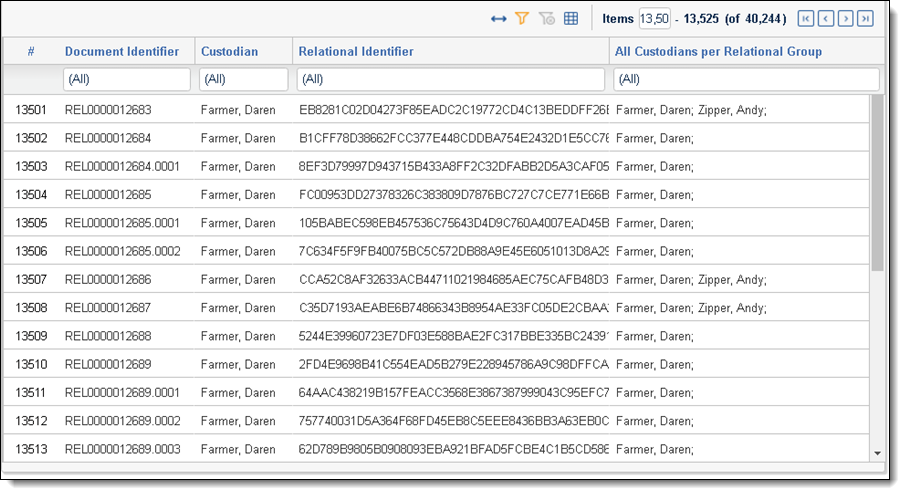Image resolution: width=905 pixels, height=495 pixels.
Task: Click the resize columns double-arrow icon
Action: (x=498, y=19)
